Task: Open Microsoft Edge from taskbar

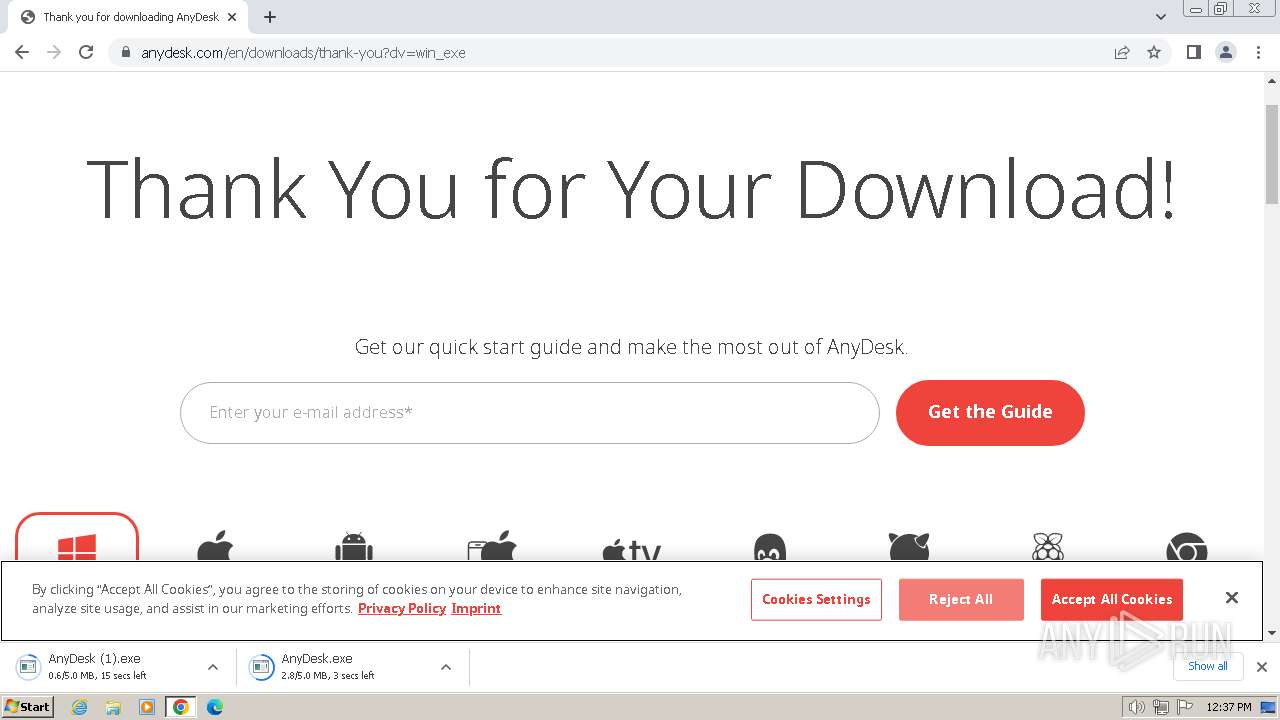Action: click(x=214, y=707)
